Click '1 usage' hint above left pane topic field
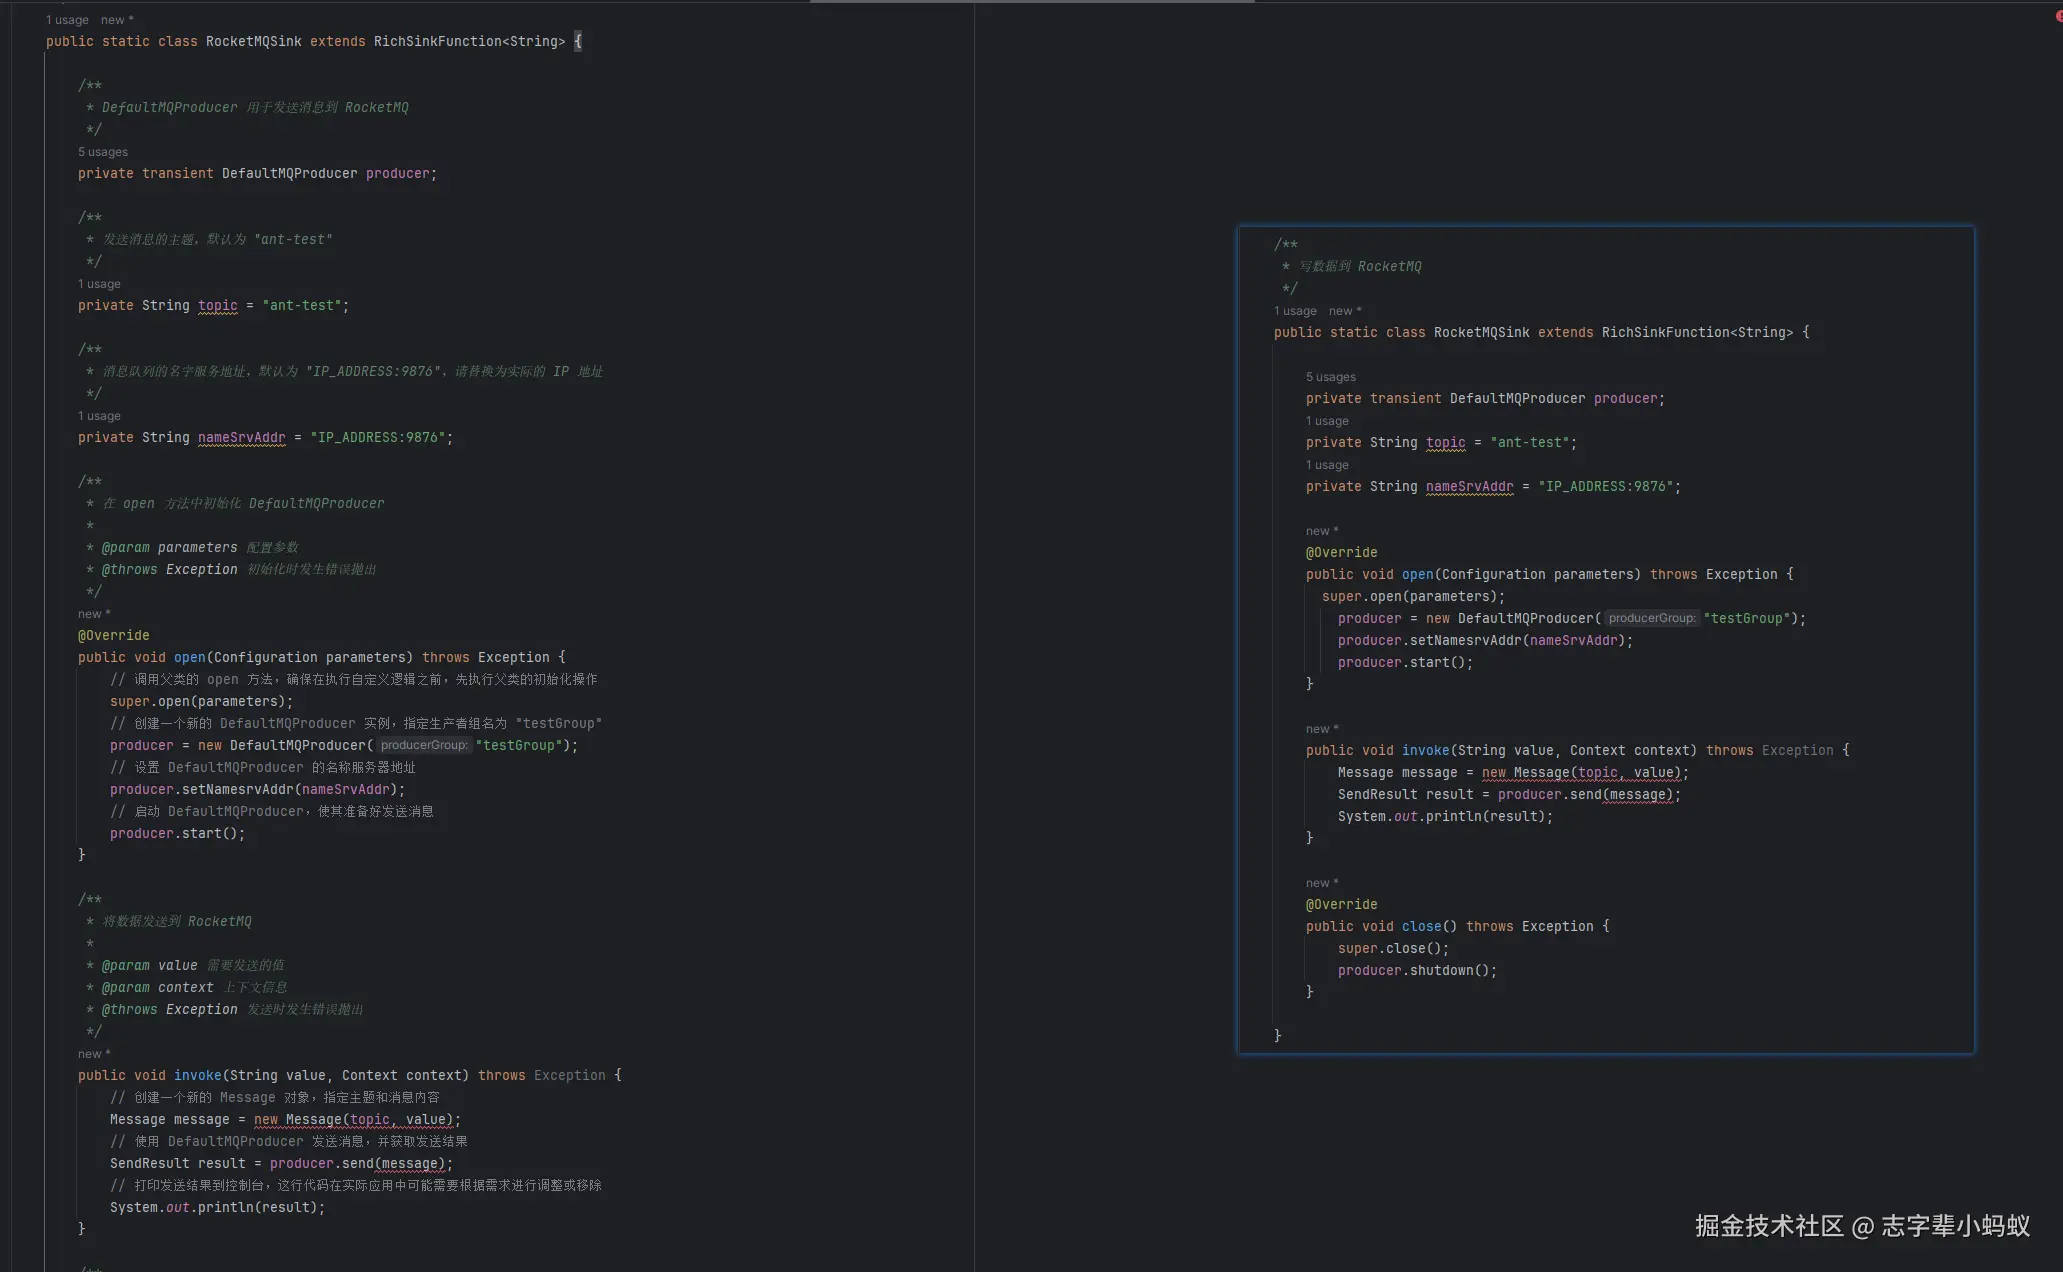Screen dimensions: 2063x1272 coord(99,284)
